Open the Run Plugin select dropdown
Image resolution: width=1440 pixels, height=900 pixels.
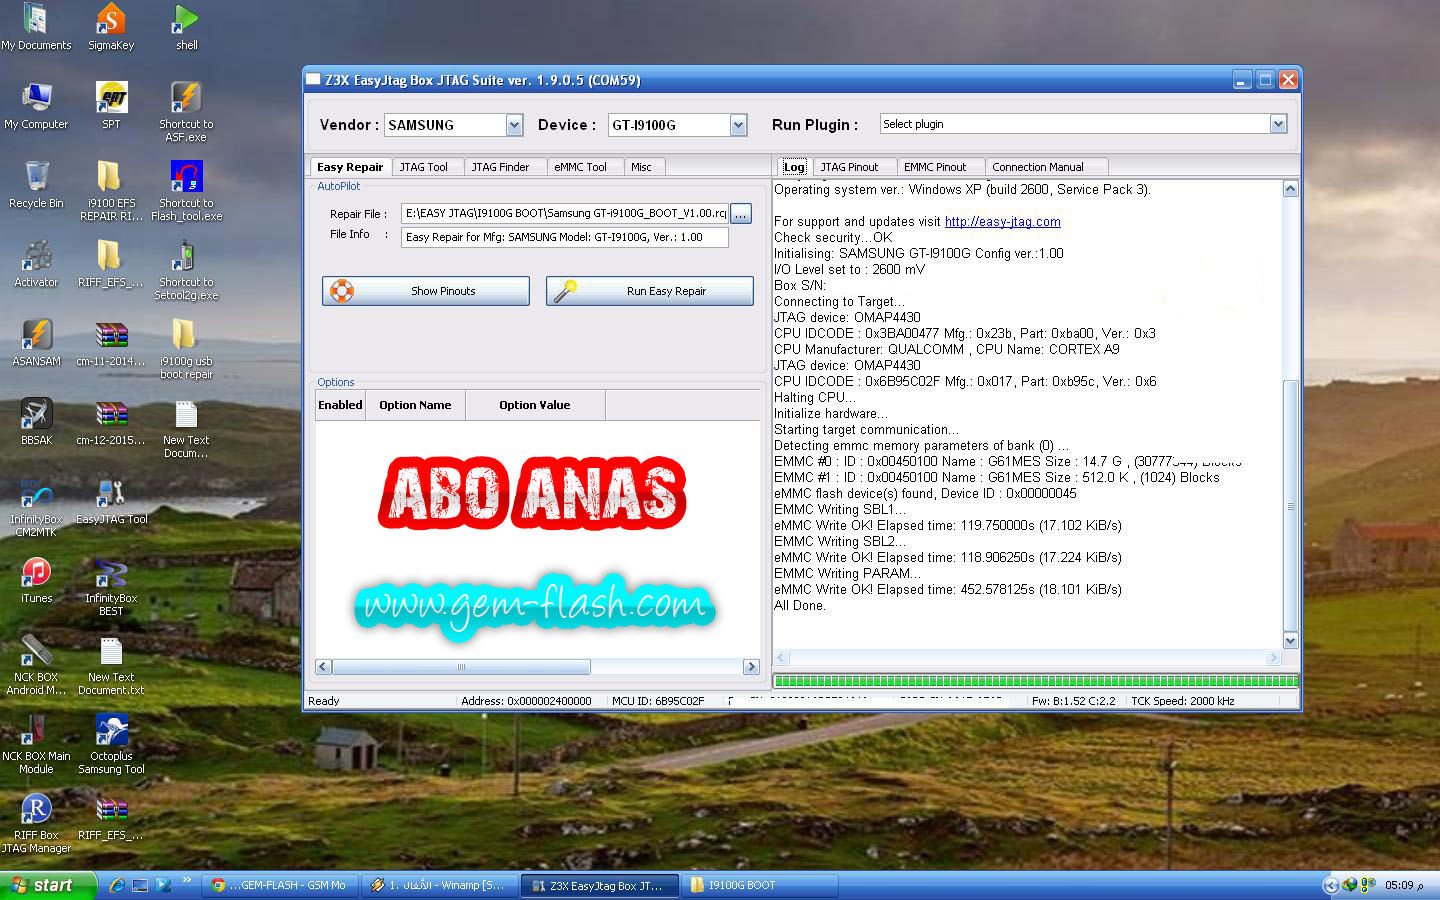pyautogui.click(x=1278, y=124)
